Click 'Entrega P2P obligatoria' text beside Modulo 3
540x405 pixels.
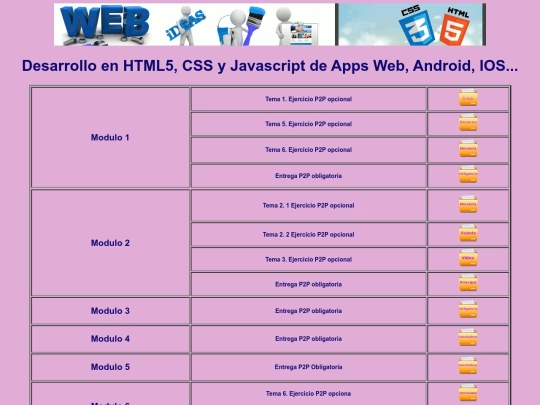point(309,311)
